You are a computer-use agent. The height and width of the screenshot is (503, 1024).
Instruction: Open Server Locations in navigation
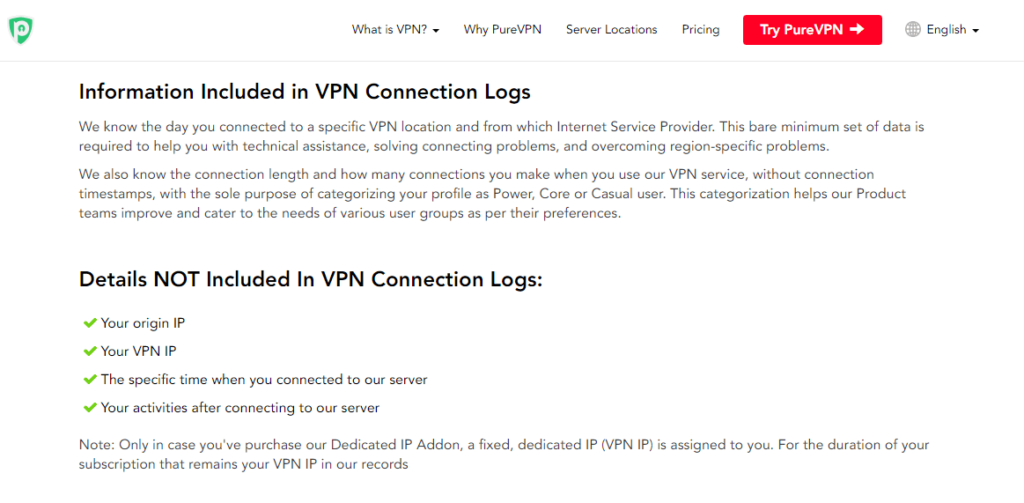point(611,29)
